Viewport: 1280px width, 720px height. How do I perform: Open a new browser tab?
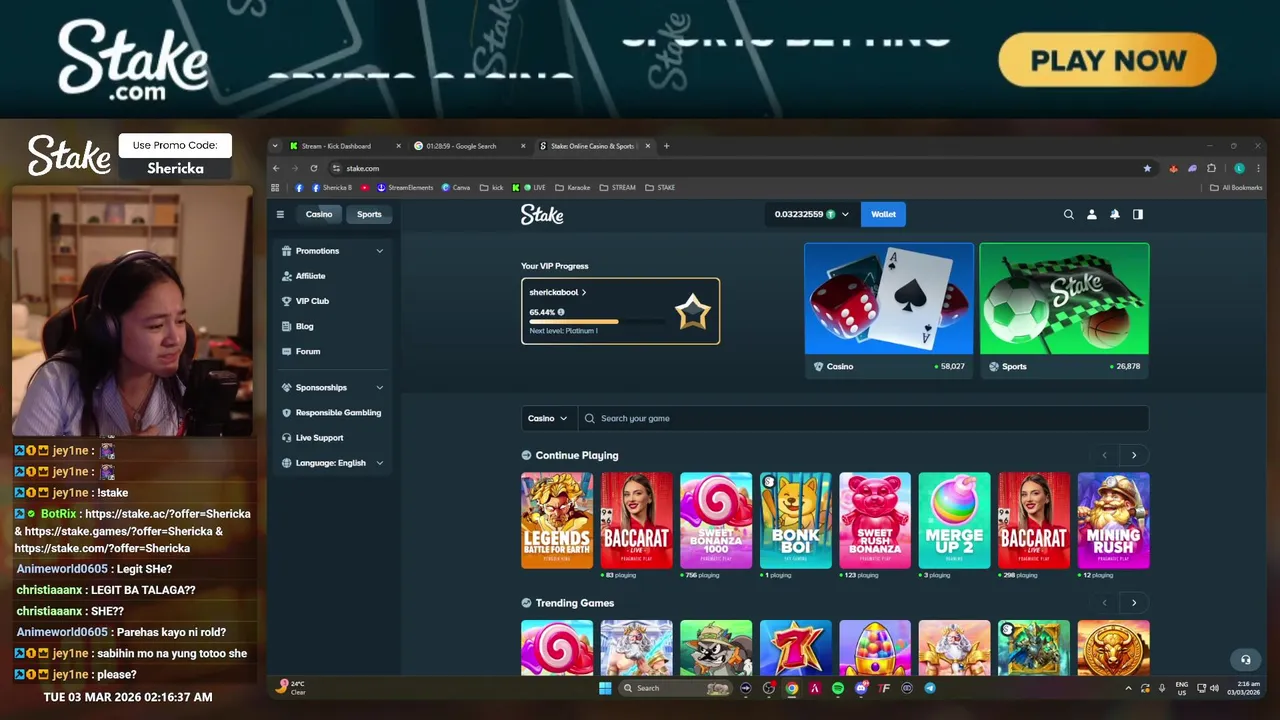[x=667, y=146]
